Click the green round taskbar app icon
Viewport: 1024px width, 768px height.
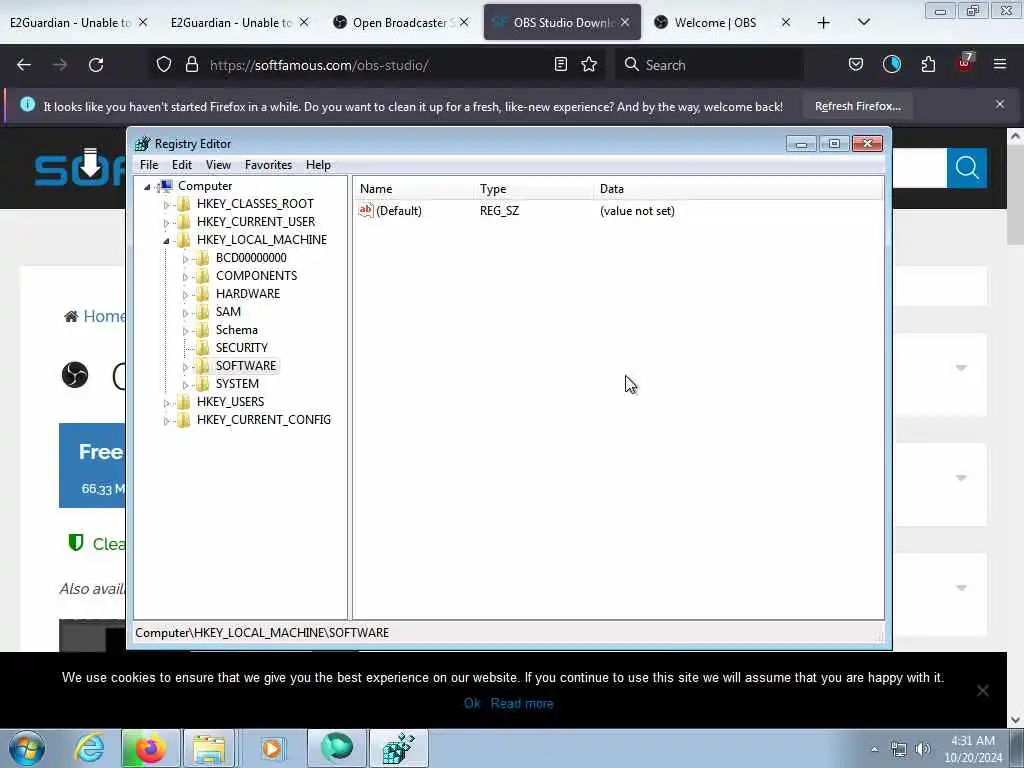pyautogui.click(x=337, y=748)
